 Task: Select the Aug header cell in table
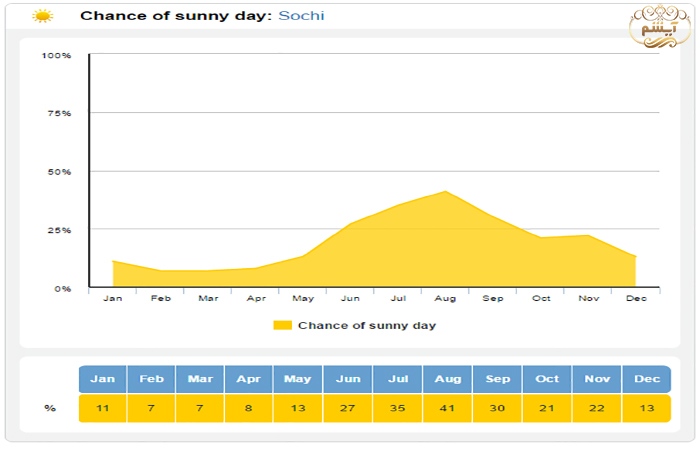point(448,379)
